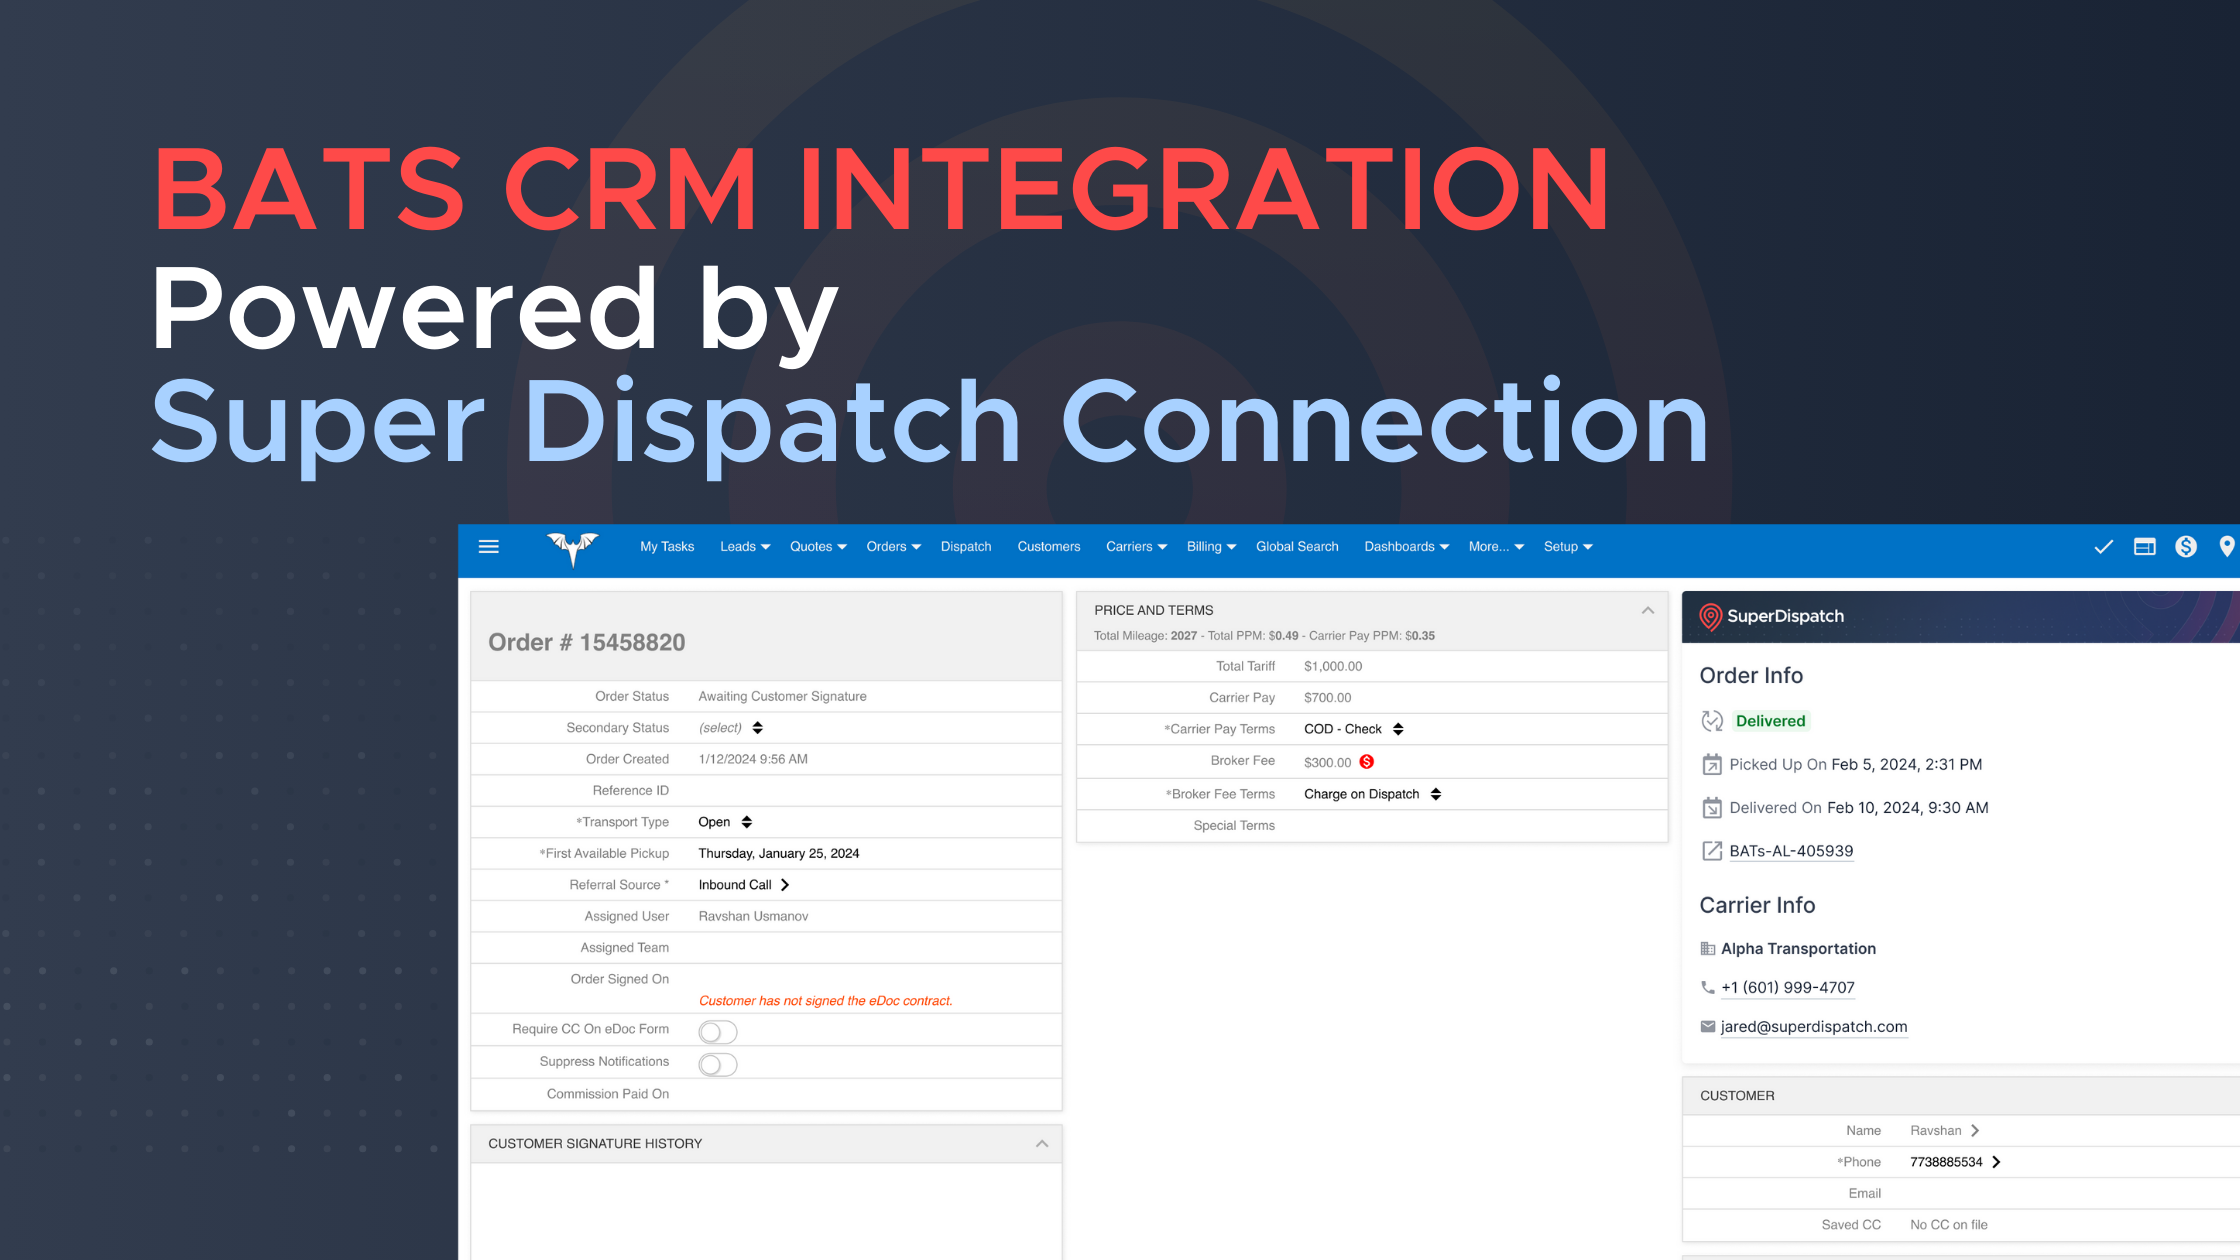The image size is (2240, 1260).
Task: Open the Dispatch menu item
Action: 965,546
